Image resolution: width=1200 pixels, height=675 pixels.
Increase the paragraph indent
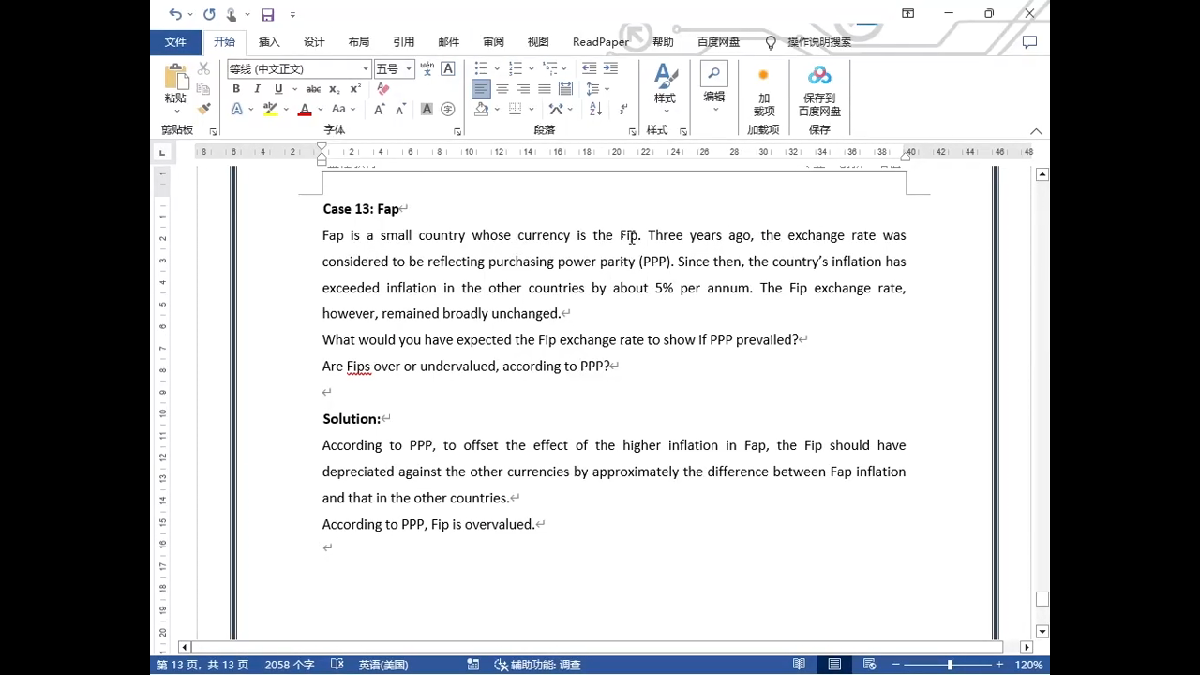pyautogui.click(x=610, y=69)
